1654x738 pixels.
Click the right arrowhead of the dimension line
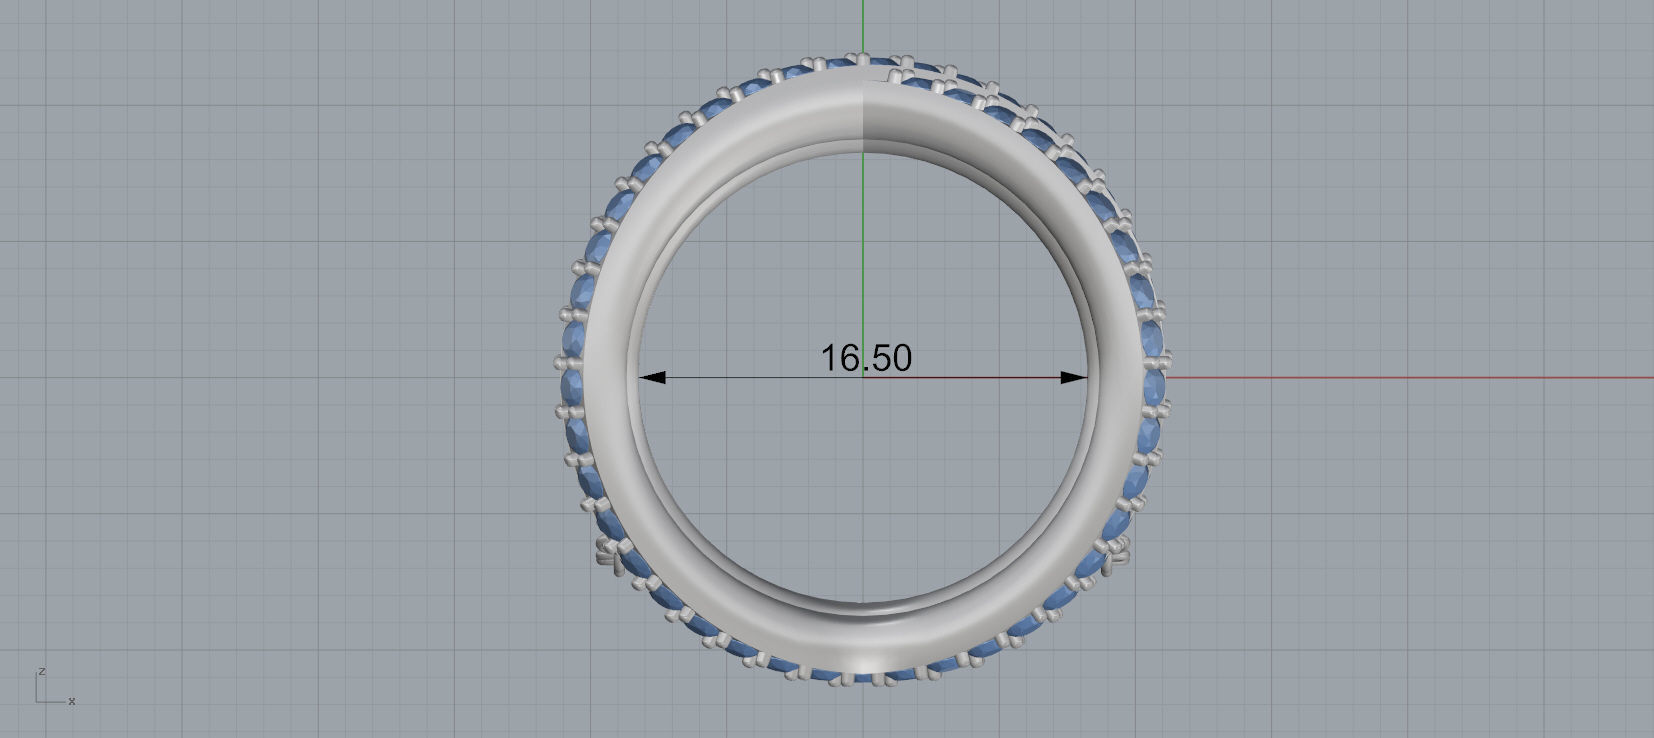click(x=1074, y=377)
